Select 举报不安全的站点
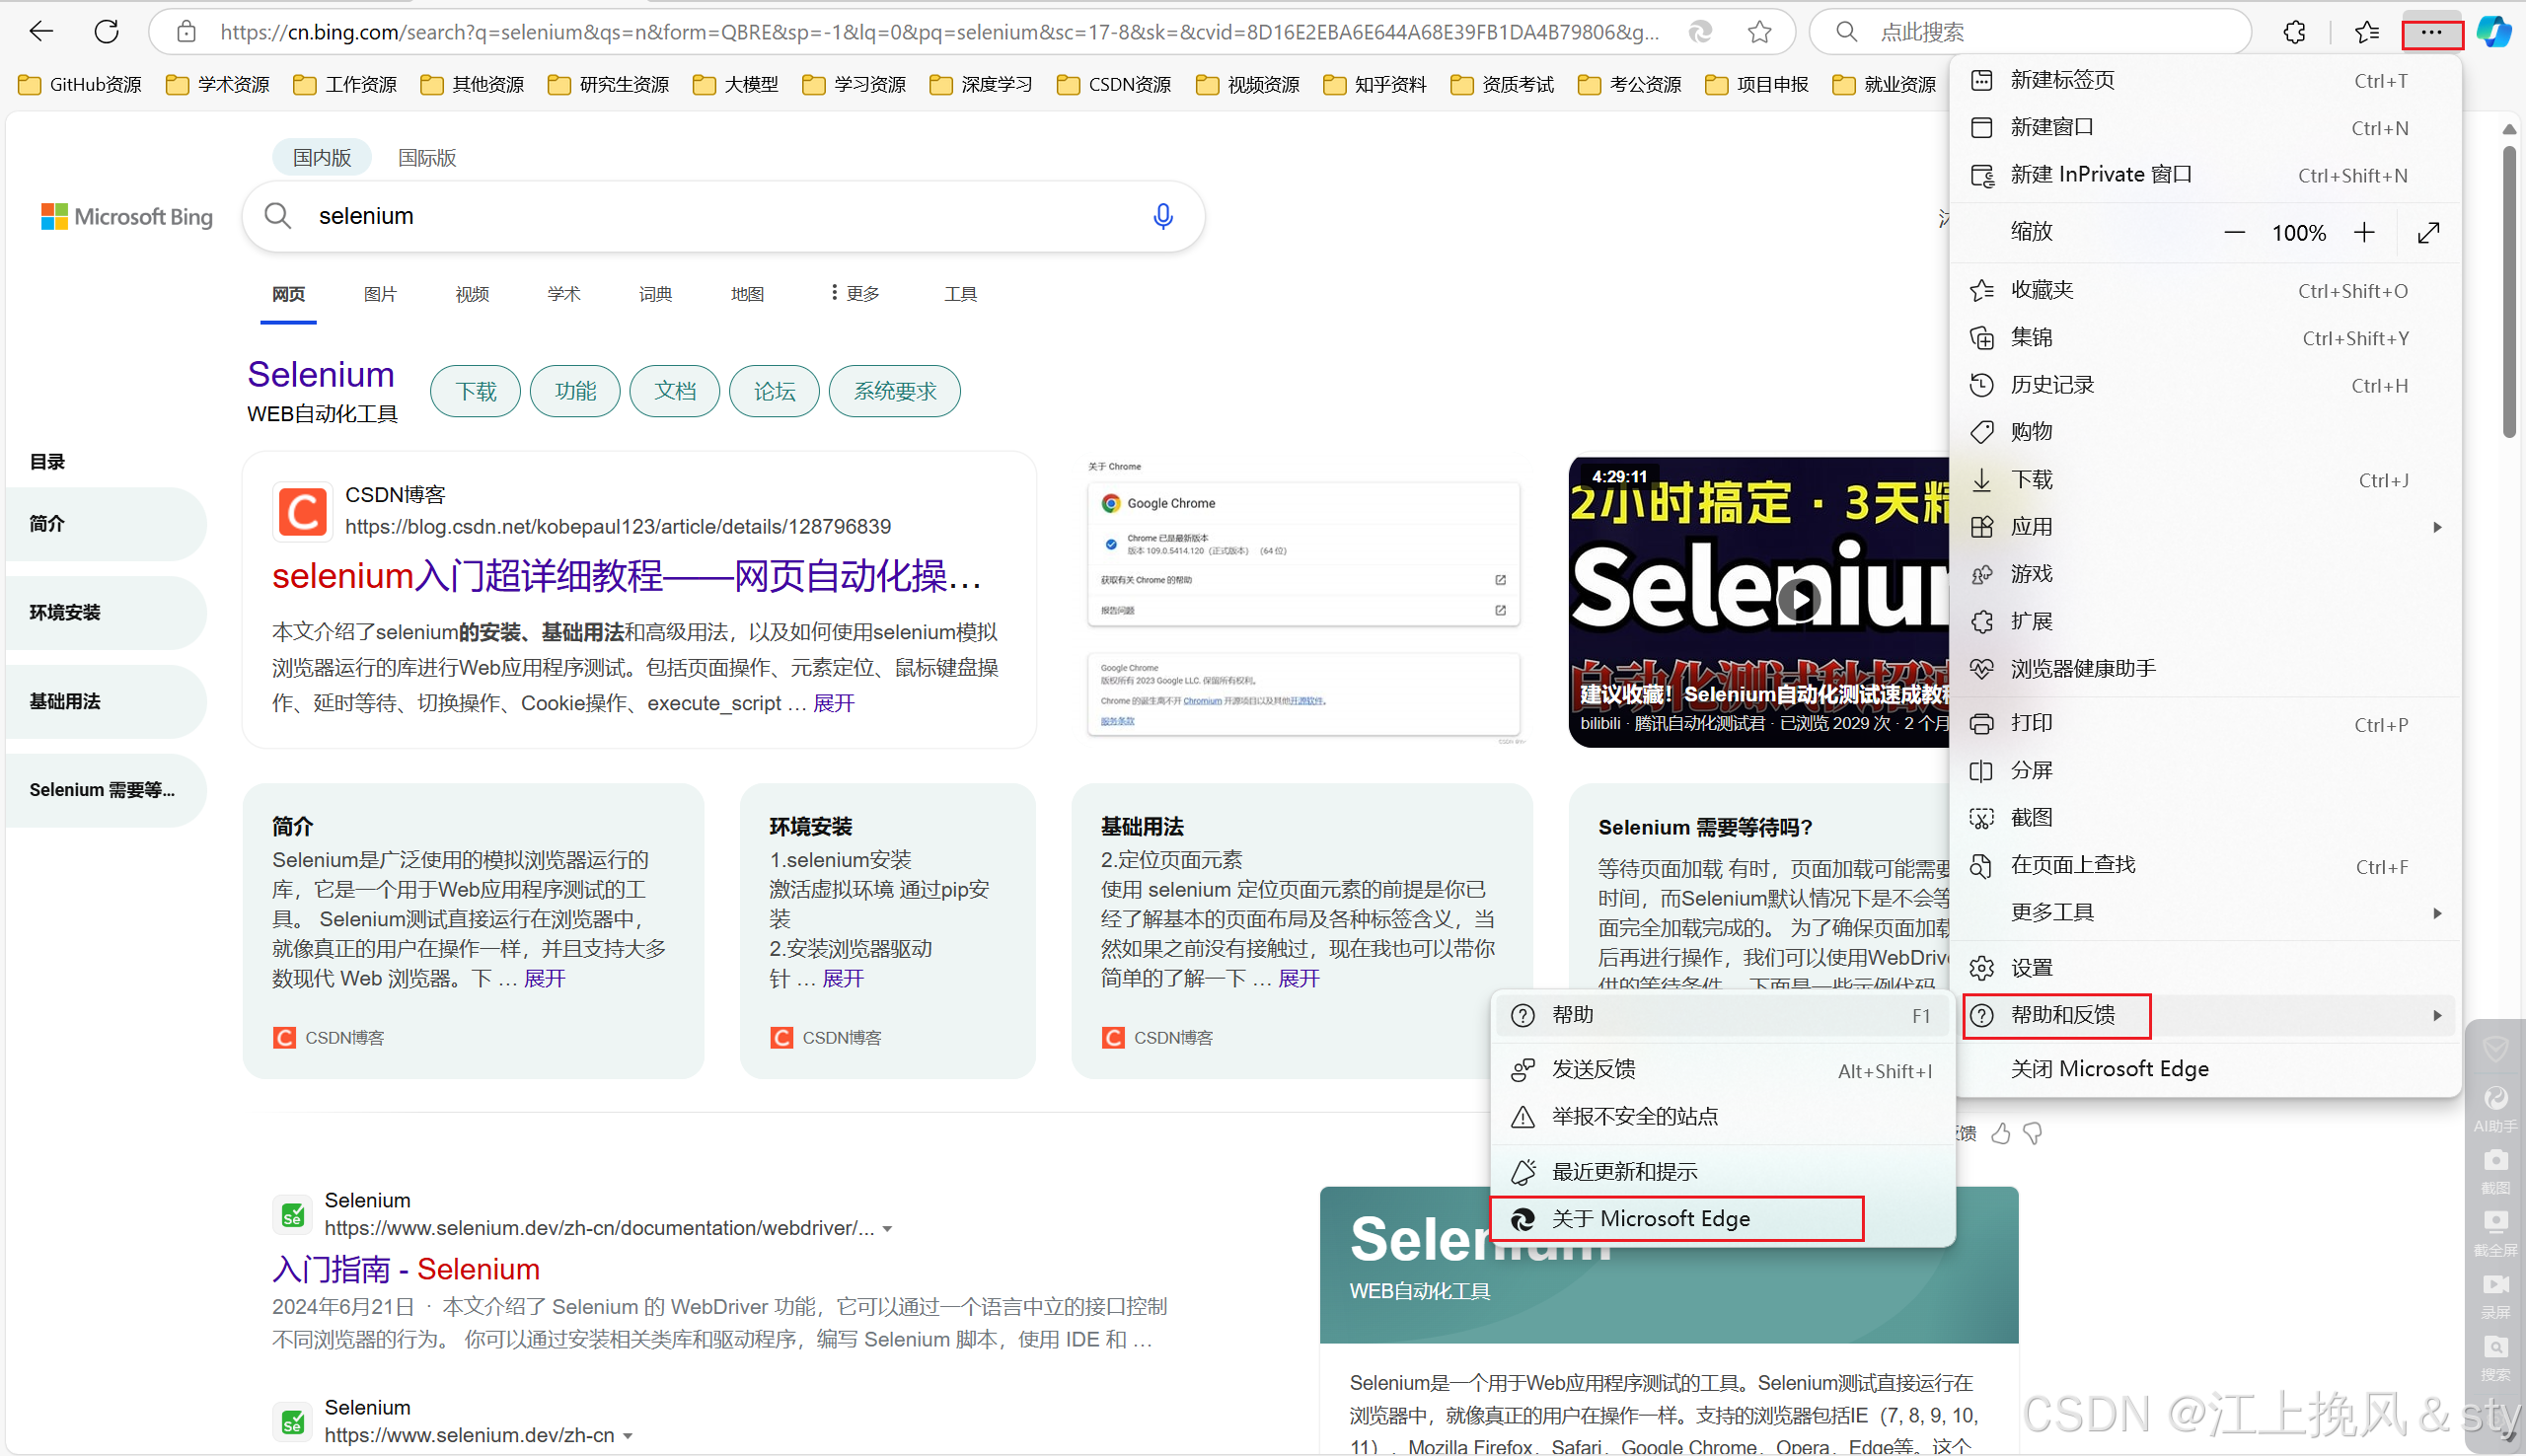The image size is (2526, 1456). point(1722,1117)
